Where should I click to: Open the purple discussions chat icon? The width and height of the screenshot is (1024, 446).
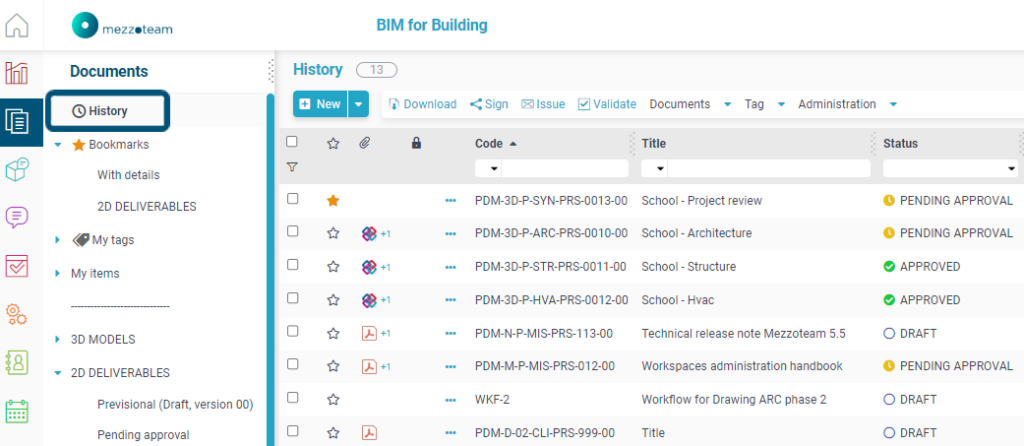coord(17,217)
